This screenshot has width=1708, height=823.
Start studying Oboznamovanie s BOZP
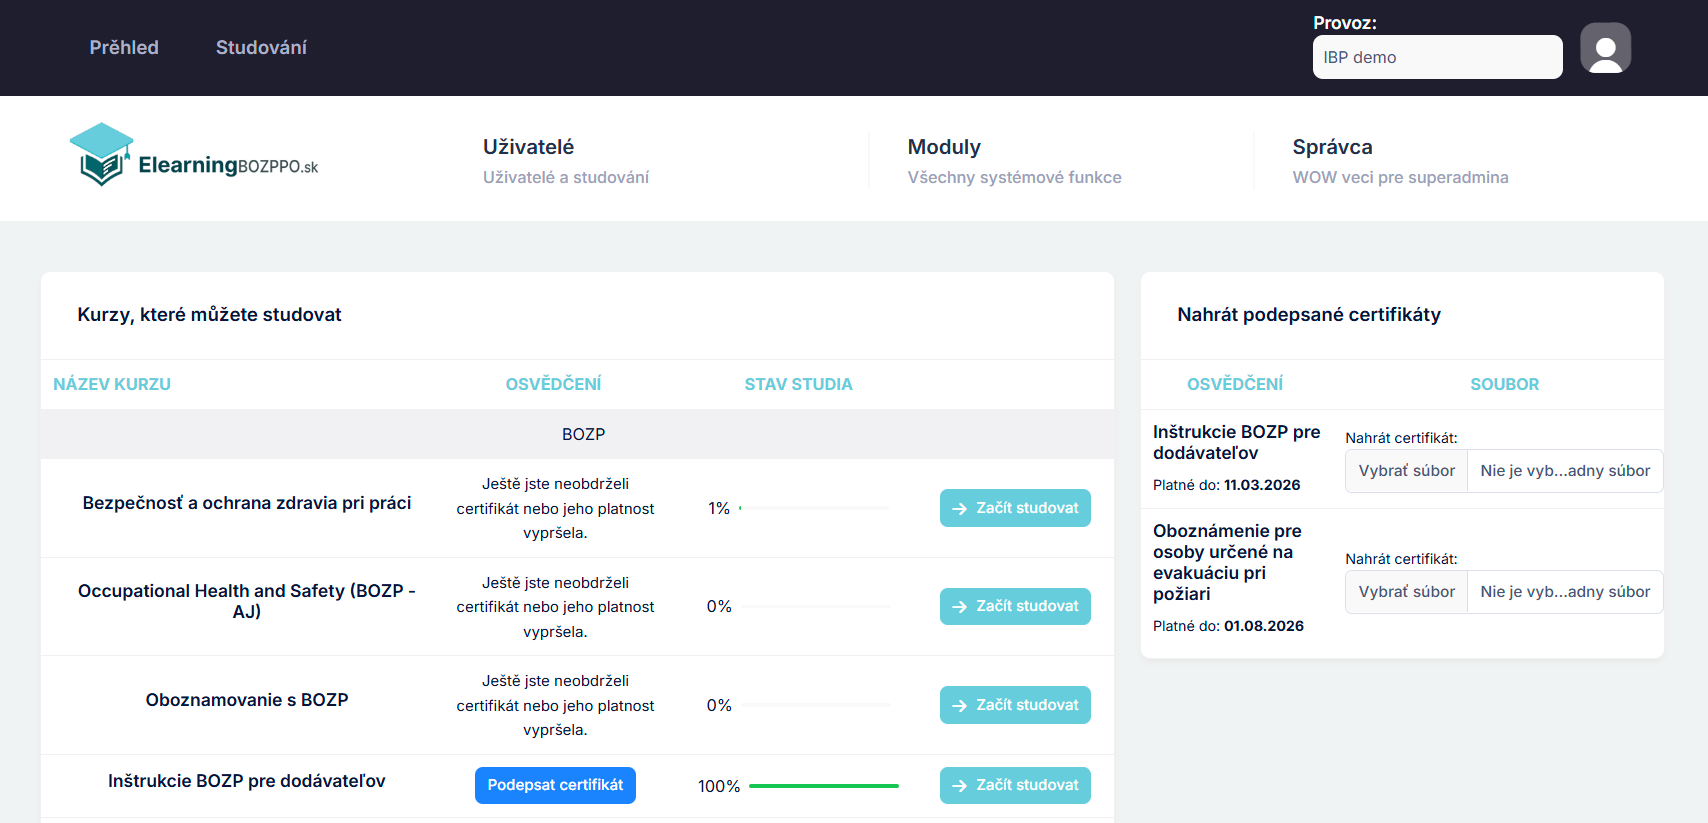pos(1014,705)
